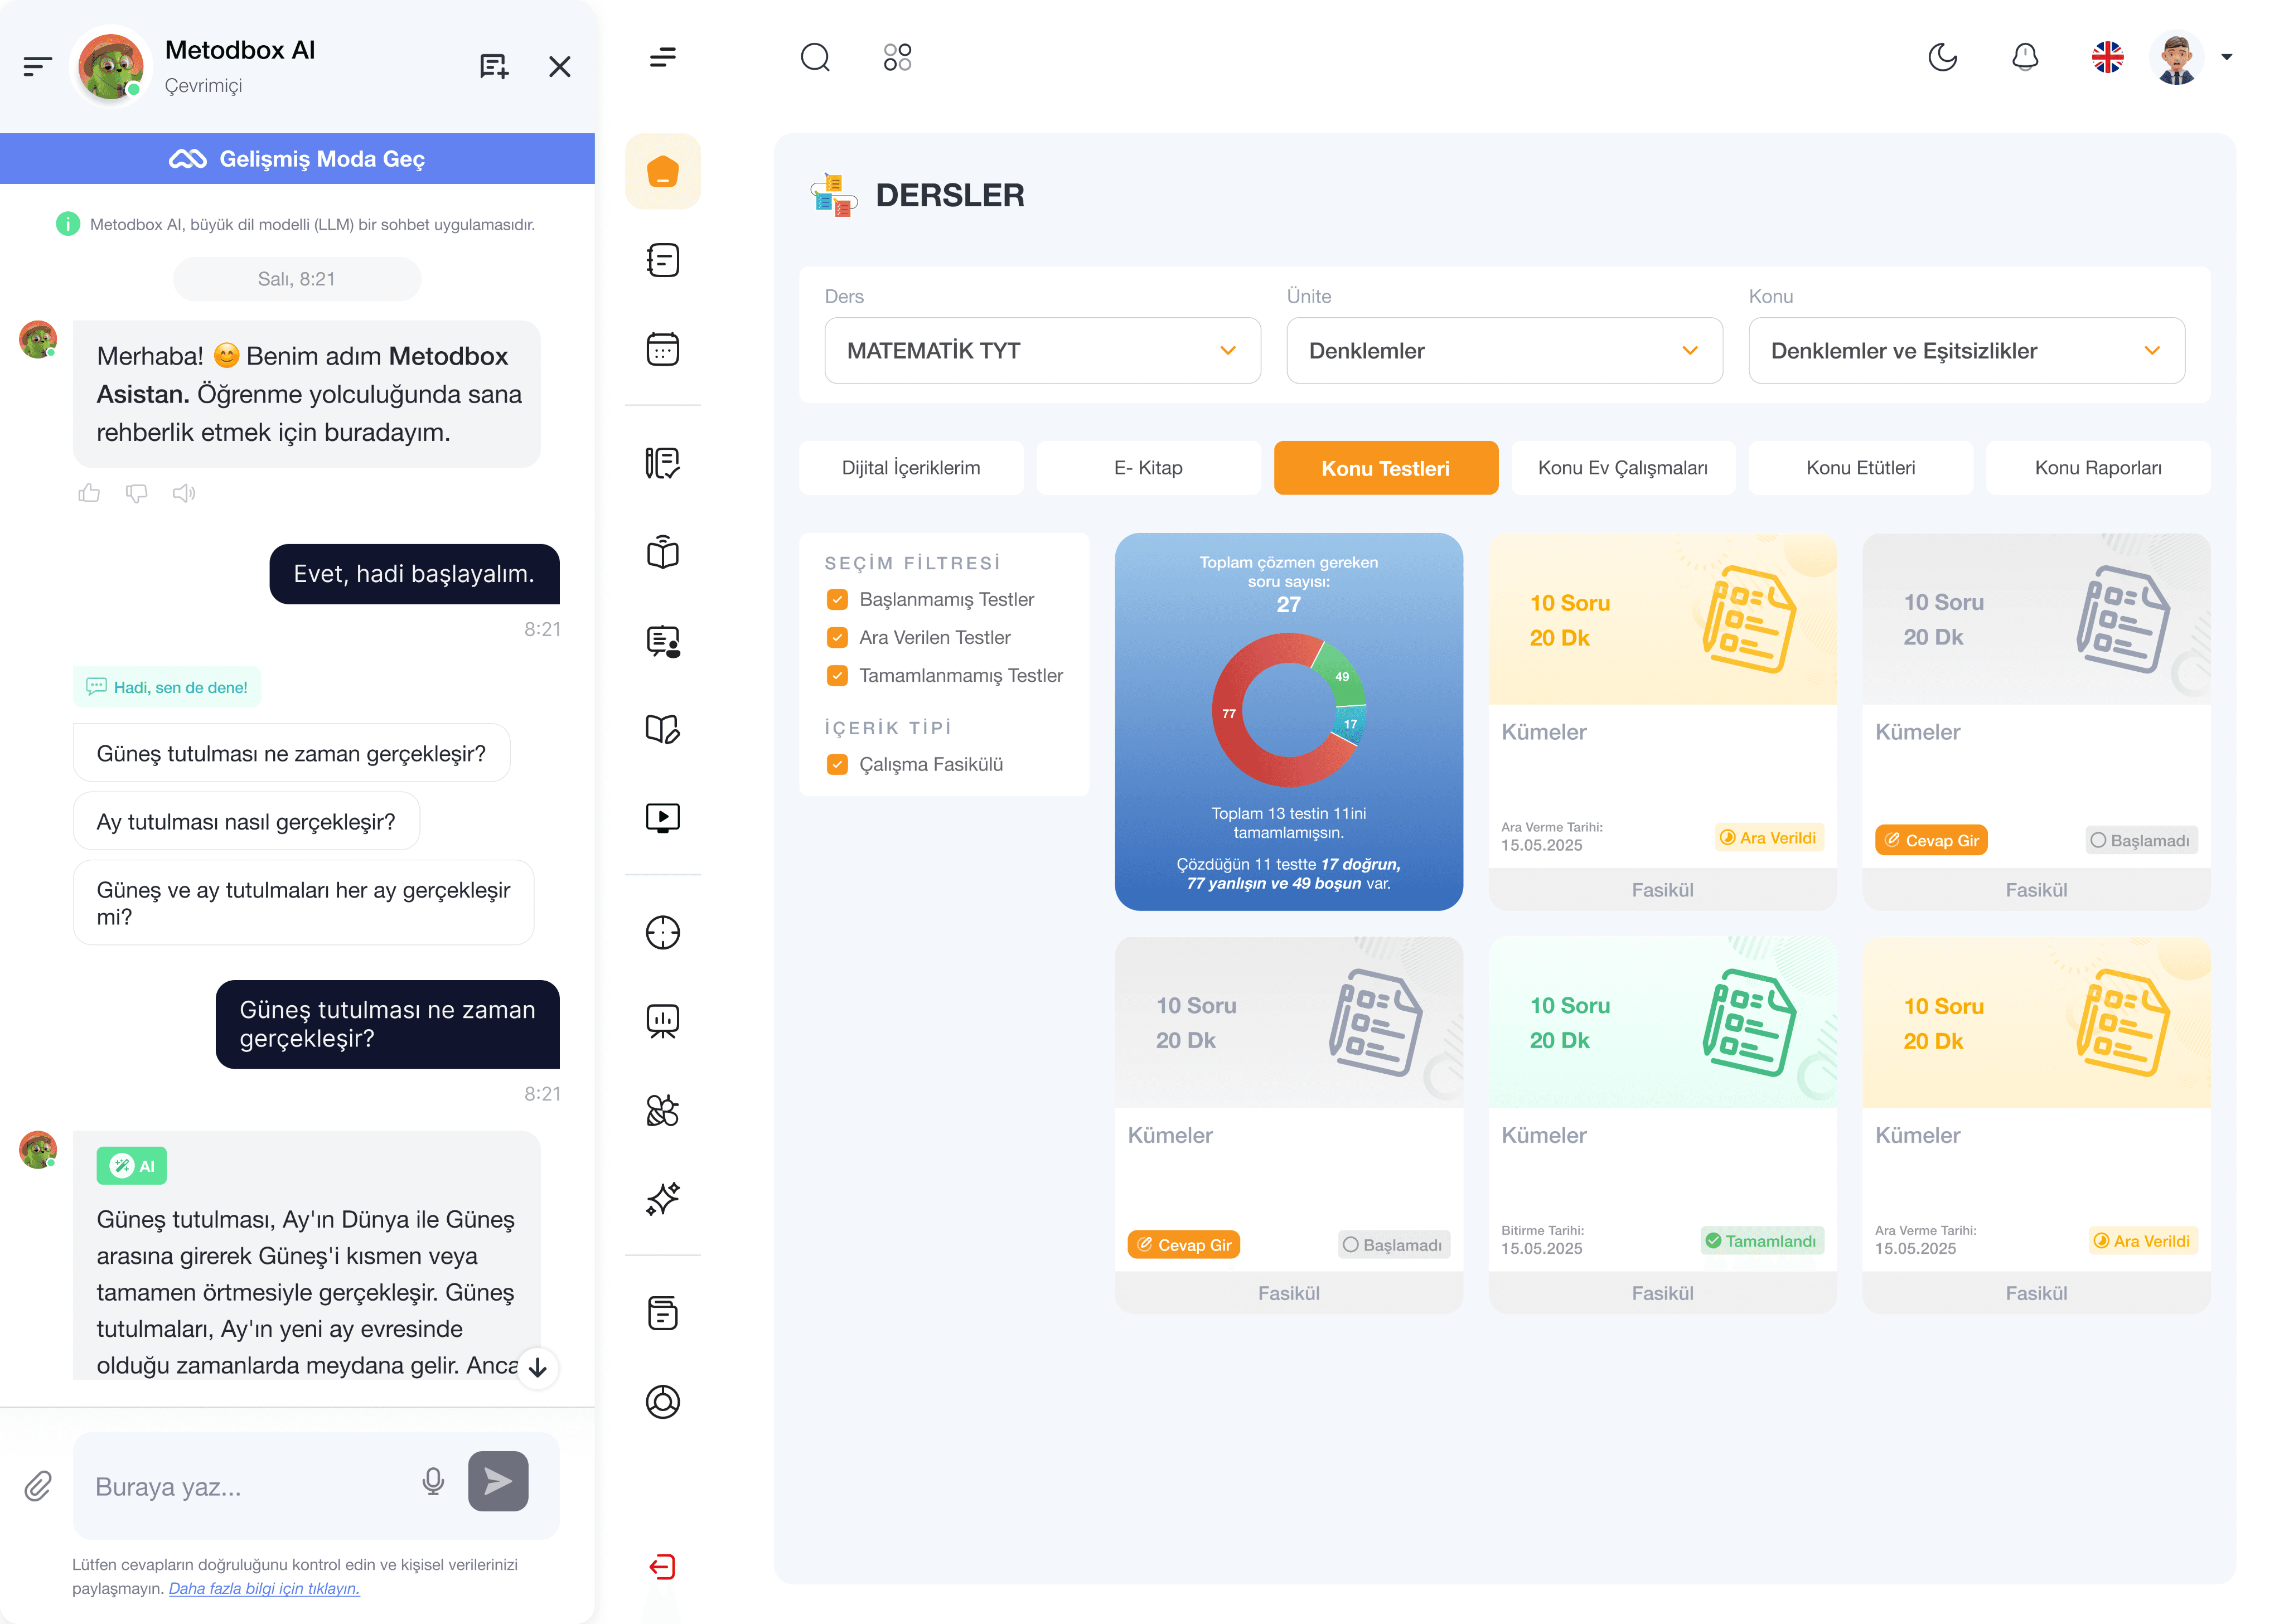Click the thumbs up icon under greeting

pyautogui.click(x=89, y=493)
